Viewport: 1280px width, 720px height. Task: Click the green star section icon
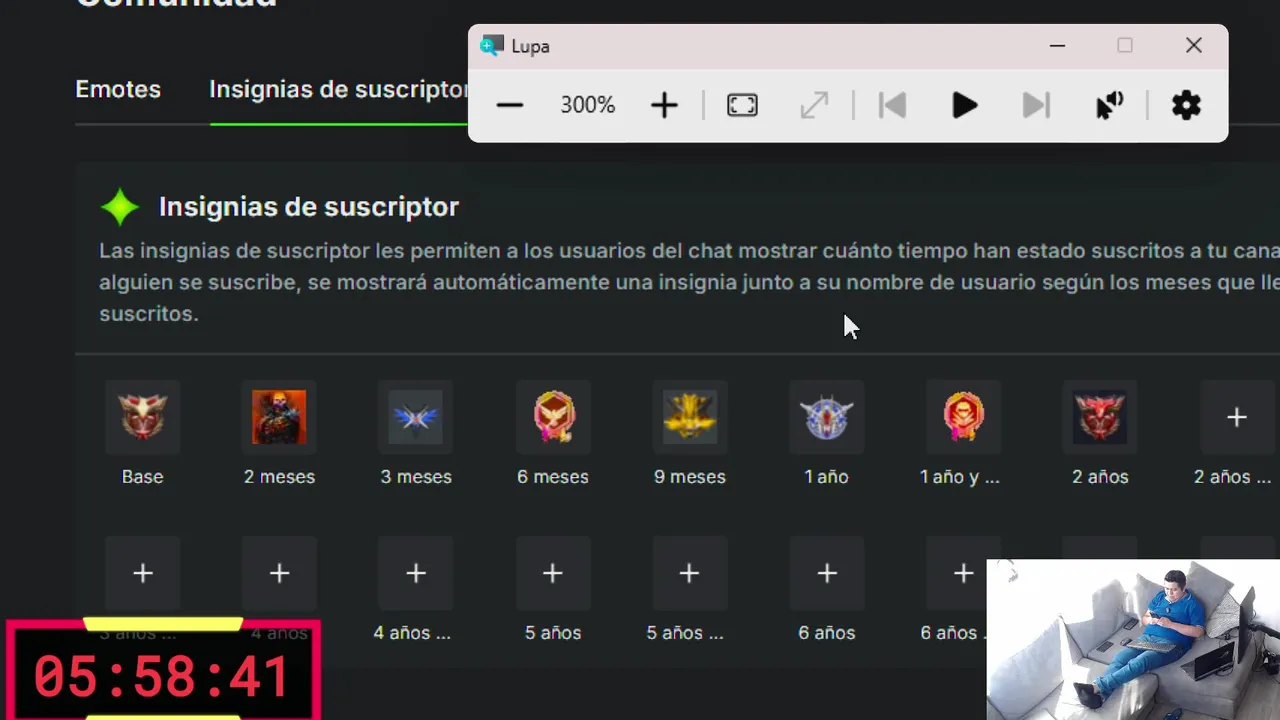[x=120, y=207]
